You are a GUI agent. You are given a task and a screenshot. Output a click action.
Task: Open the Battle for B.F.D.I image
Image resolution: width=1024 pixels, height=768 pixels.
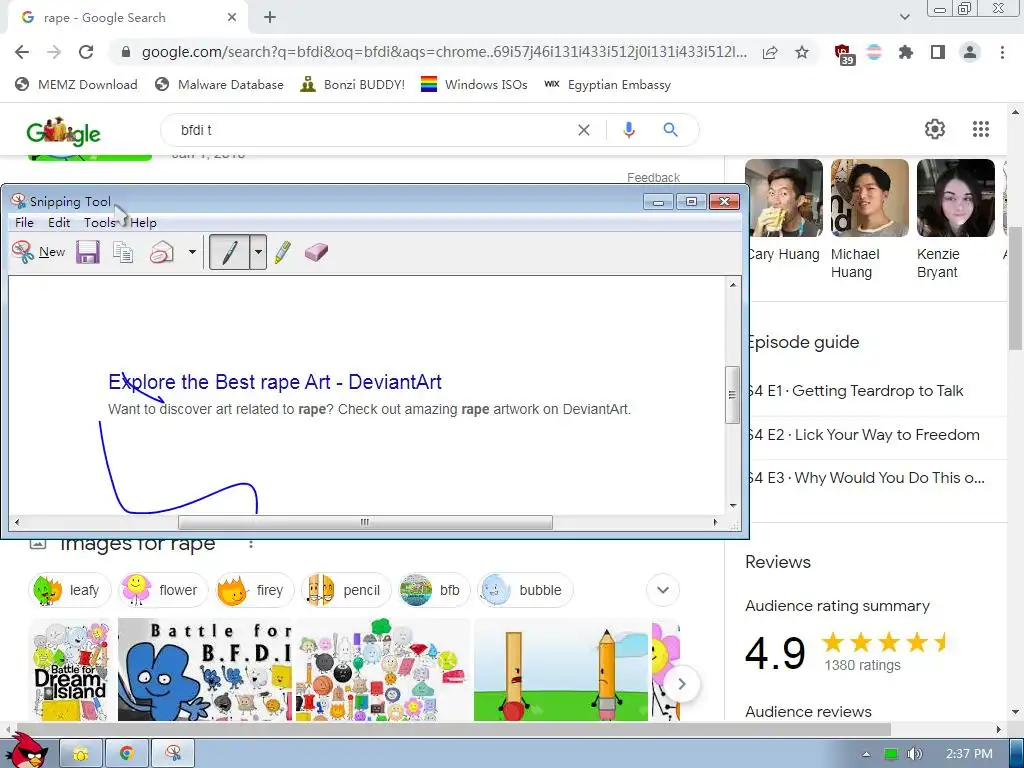[x=205, y=669]
